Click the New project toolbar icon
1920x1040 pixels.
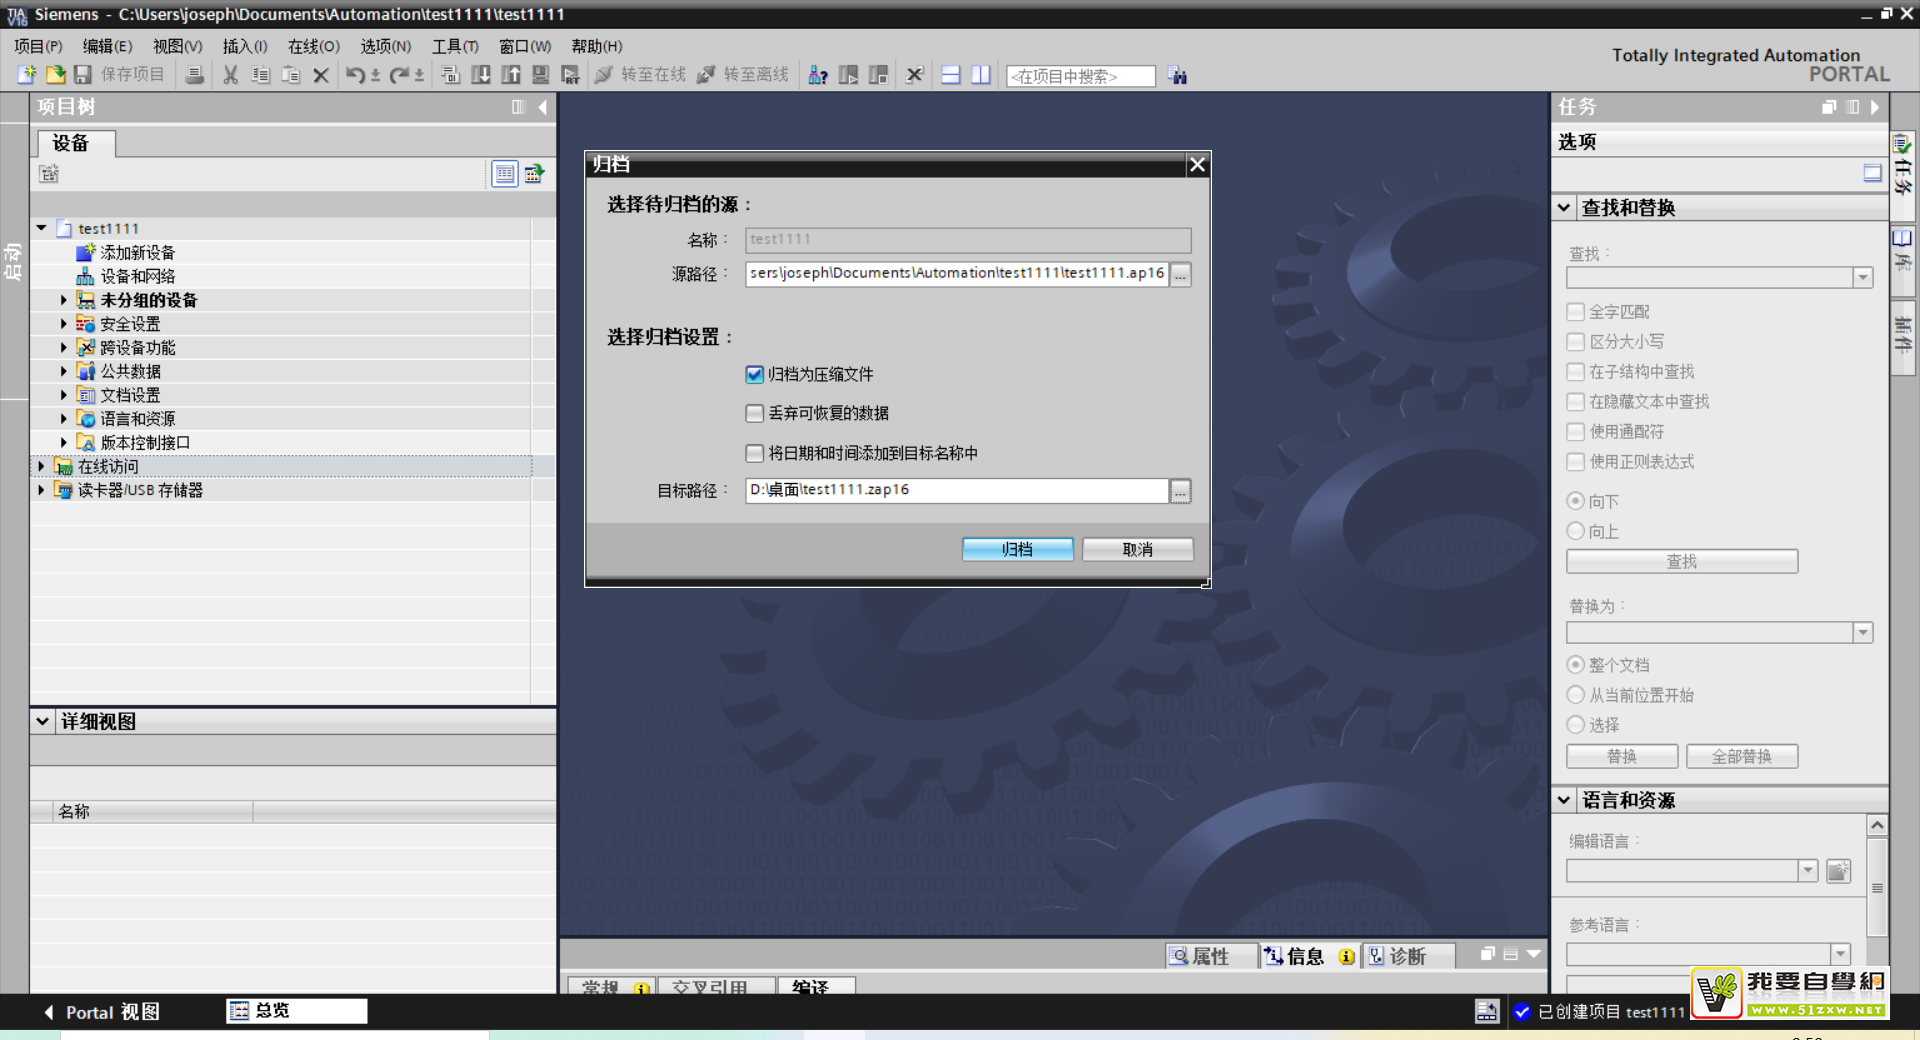27,75
